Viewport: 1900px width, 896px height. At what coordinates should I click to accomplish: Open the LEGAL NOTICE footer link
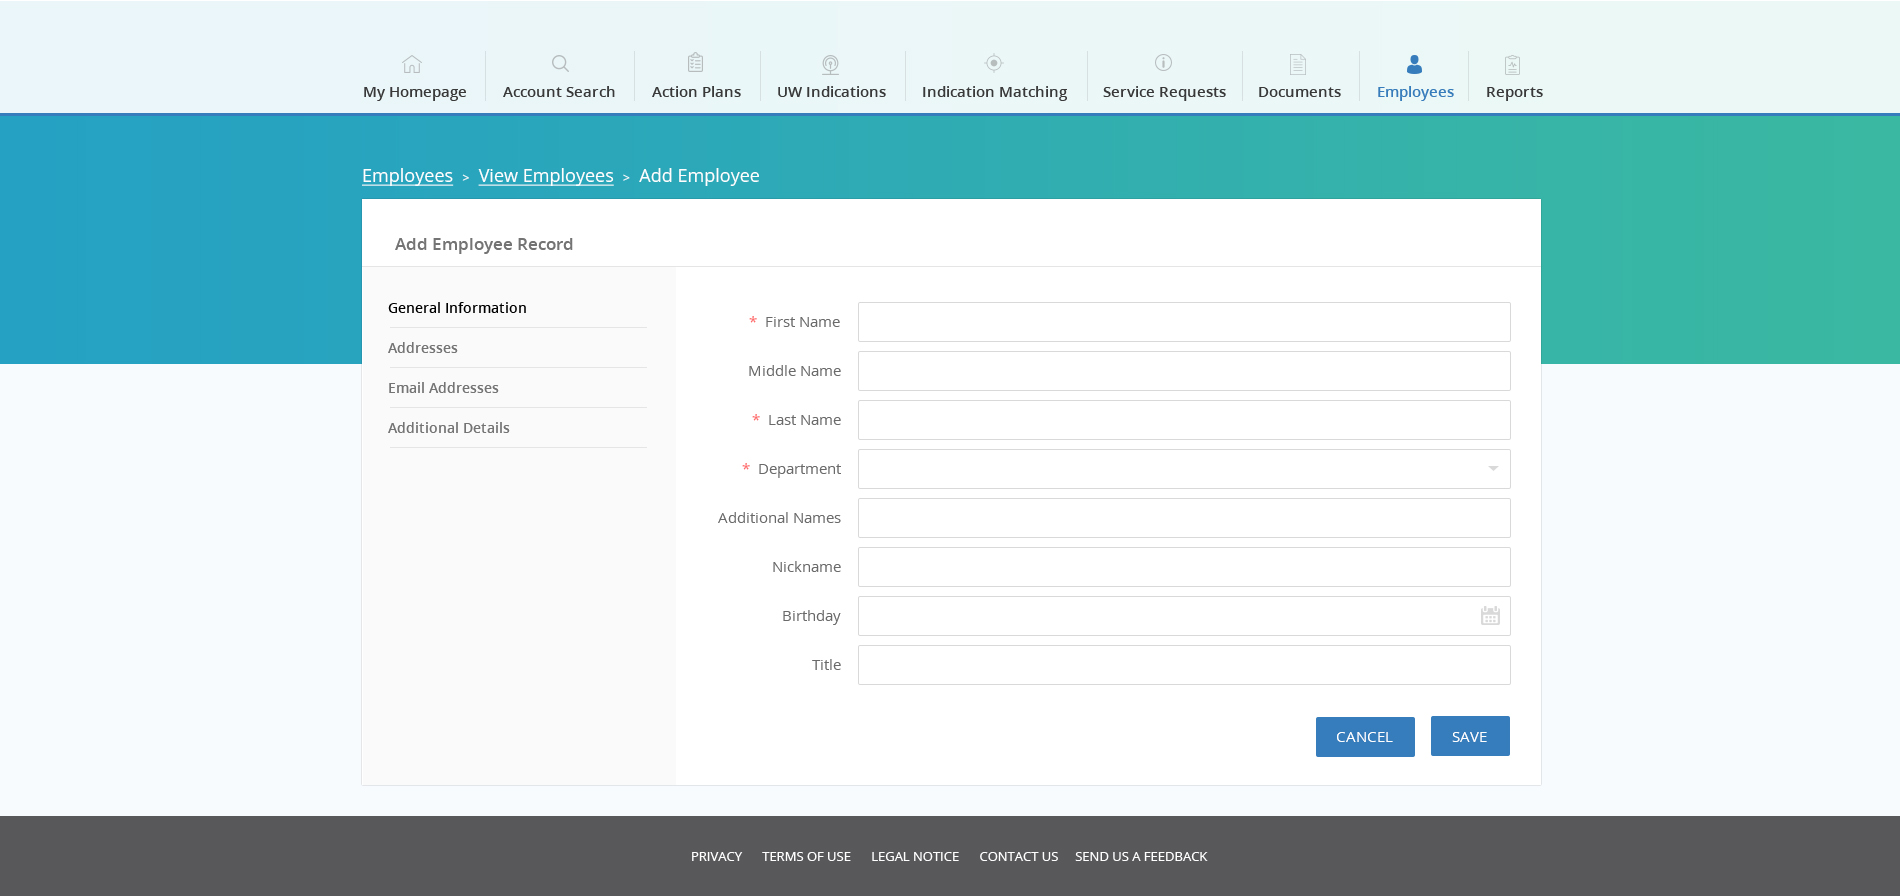[915, 857]
